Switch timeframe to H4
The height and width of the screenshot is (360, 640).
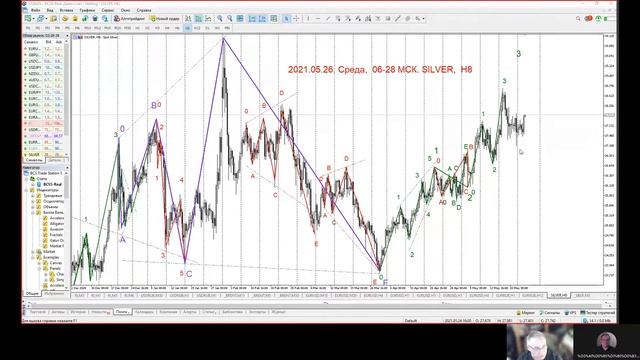point(167,28)
